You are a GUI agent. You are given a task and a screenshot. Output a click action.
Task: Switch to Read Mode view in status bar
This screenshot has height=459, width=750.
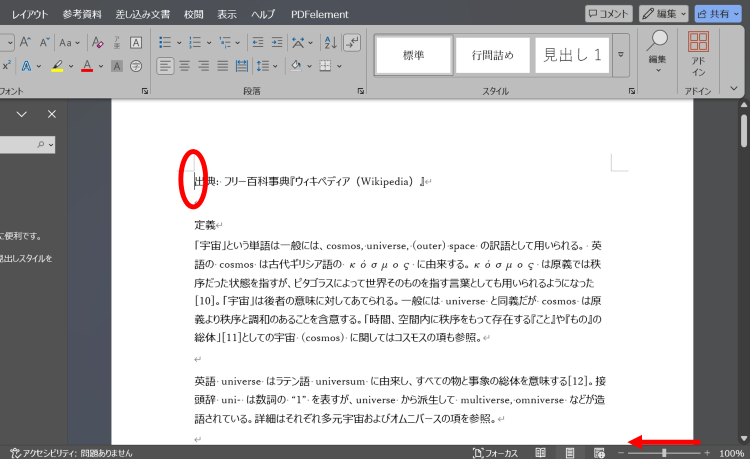coord(541,453)
